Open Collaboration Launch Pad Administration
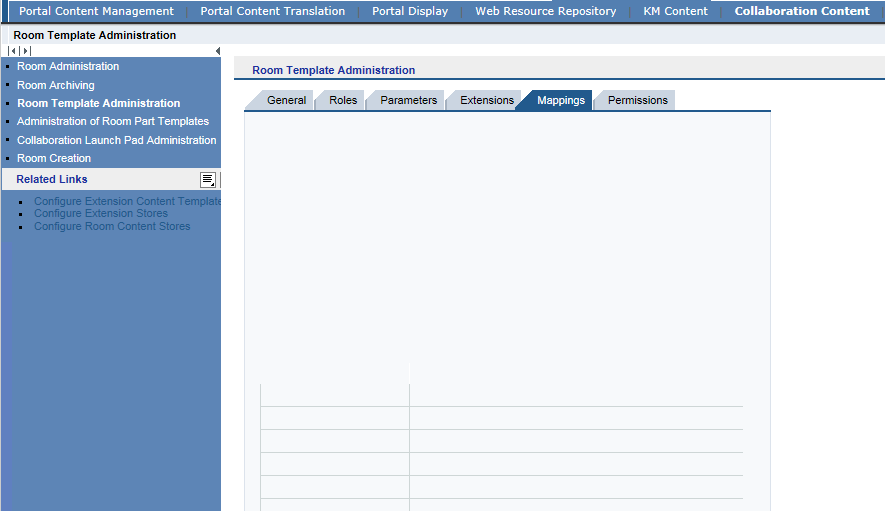 [x=116, y=140]
